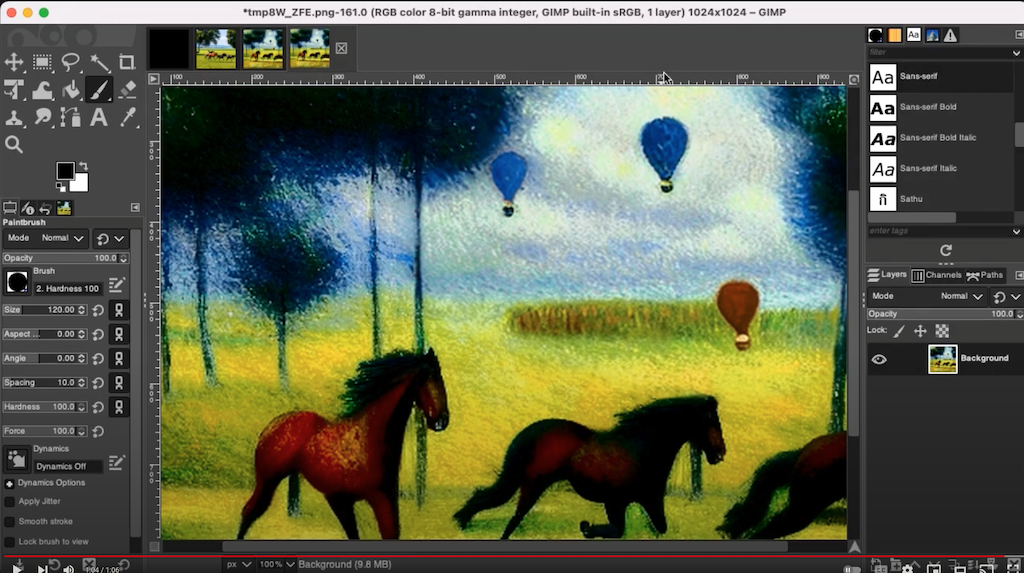This screenshot has width=1024, height=573.
Task: Open the Device Status tab
Action: click(28, 208)
